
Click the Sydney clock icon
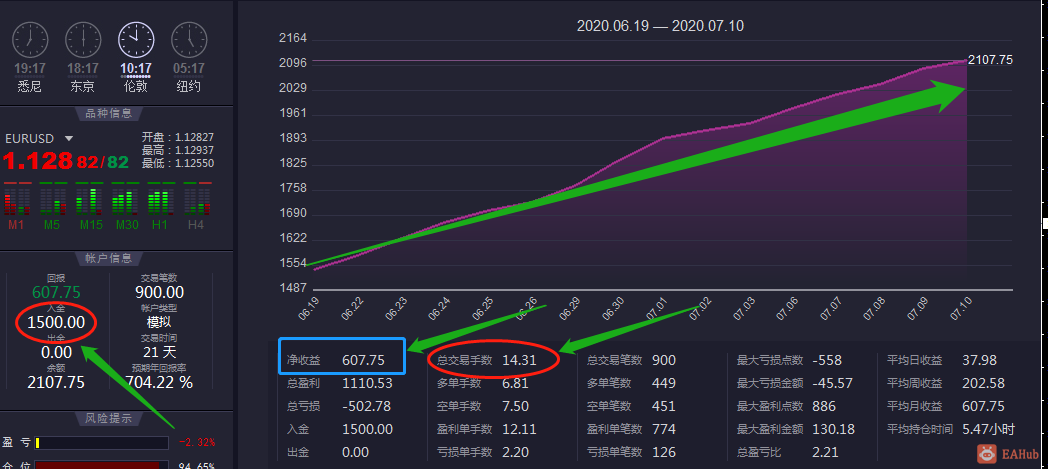(x=30, y=39)
